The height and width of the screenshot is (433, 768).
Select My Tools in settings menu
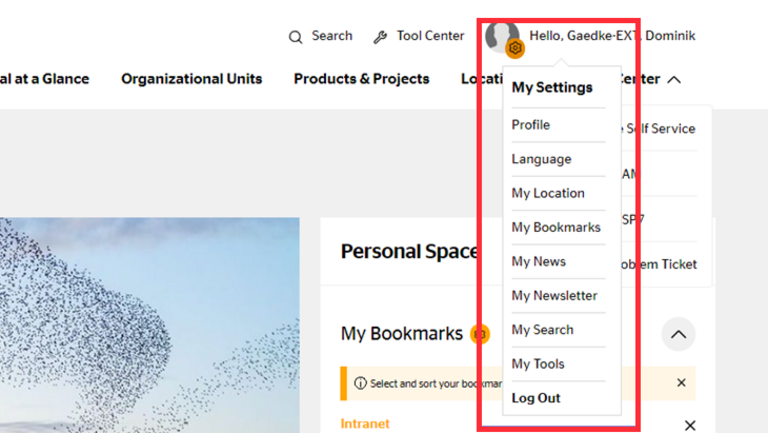538,364
